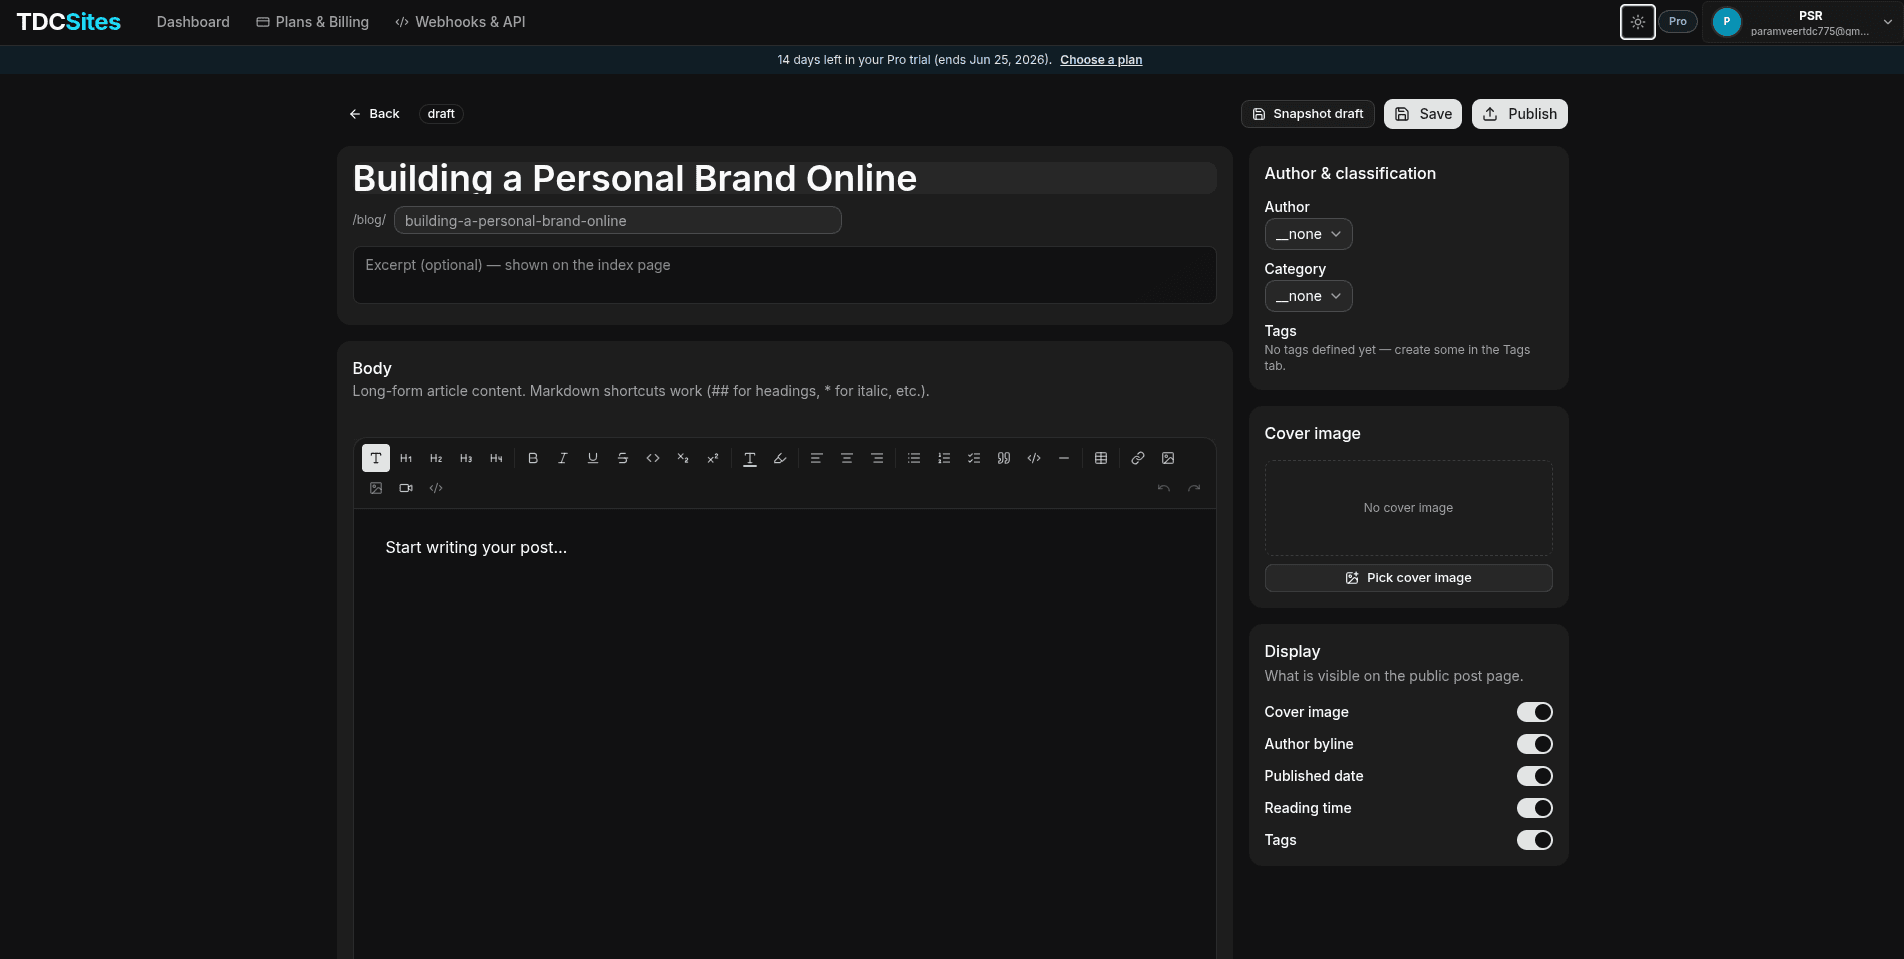Disable Cover image display toggle
1904x959 pixels.
(x=1535, y=712)
